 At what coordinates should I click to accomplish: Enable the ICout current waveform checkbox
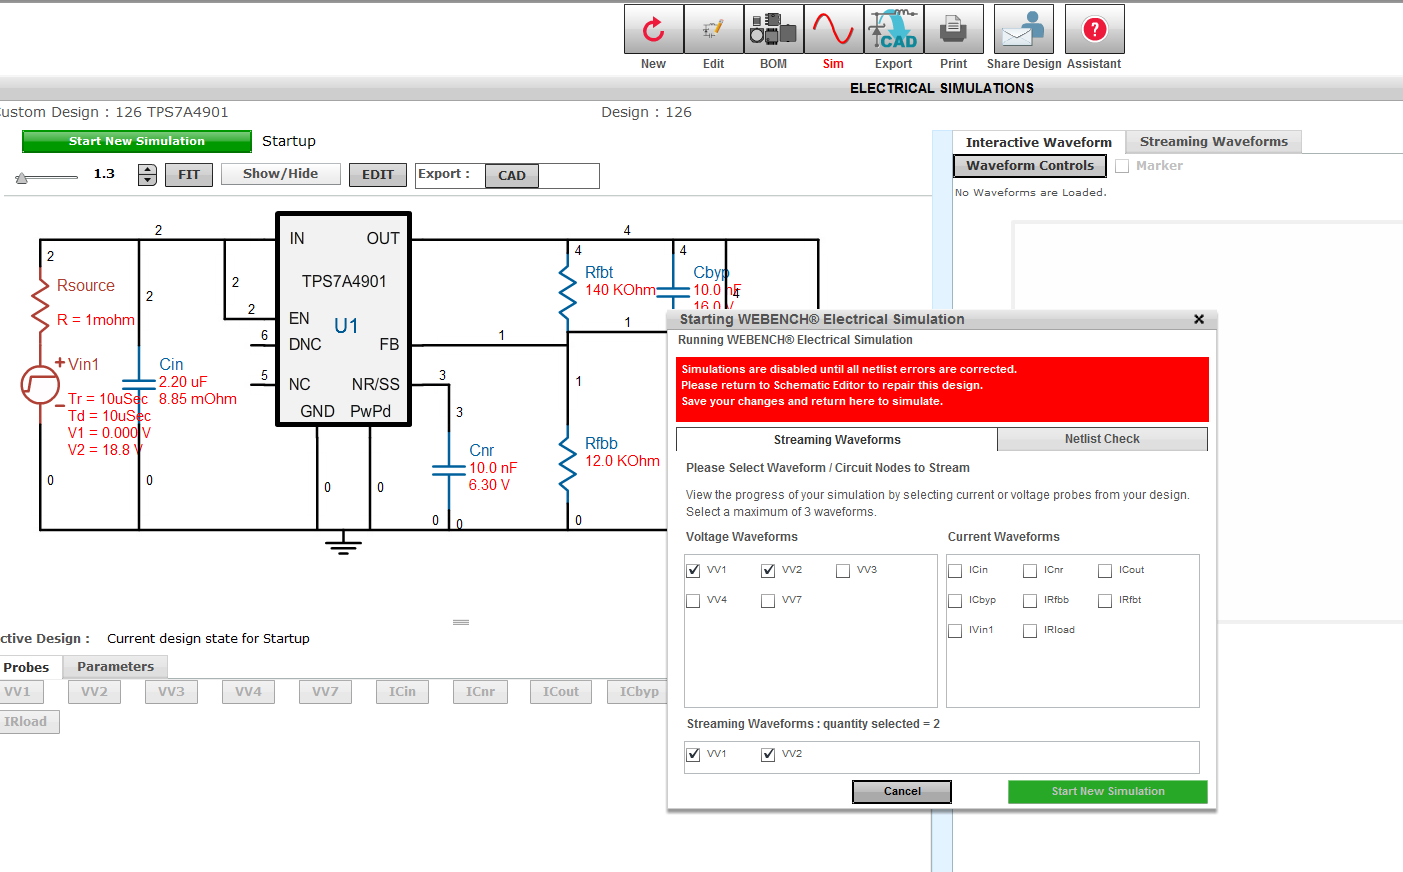1105,571
